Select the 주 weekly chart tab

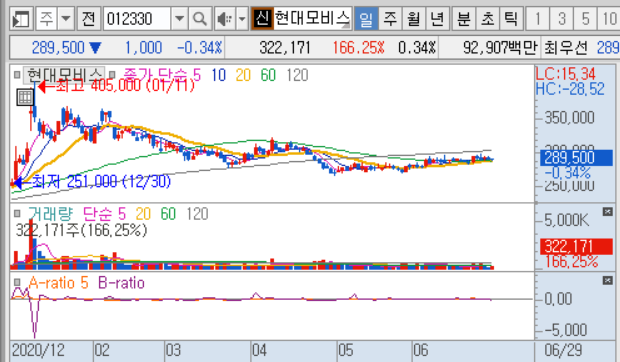coord(390,18)
